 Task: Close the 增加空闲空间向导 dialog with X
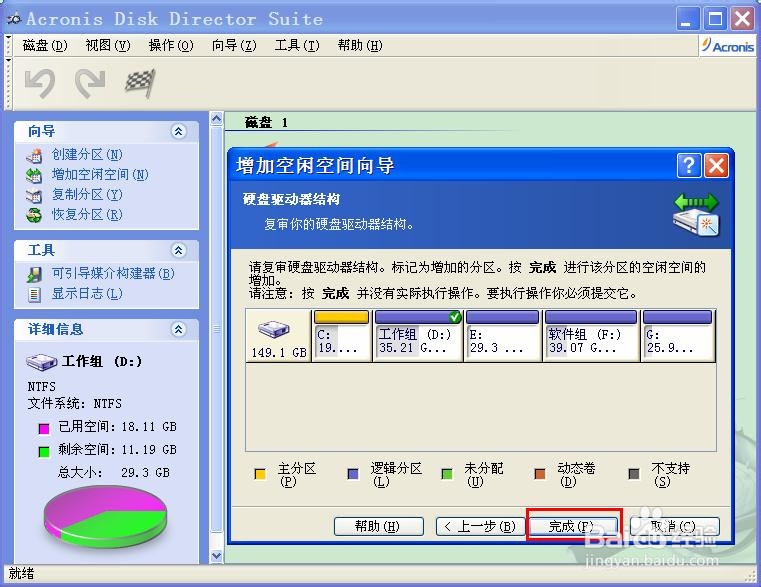(x=716, y=166)
